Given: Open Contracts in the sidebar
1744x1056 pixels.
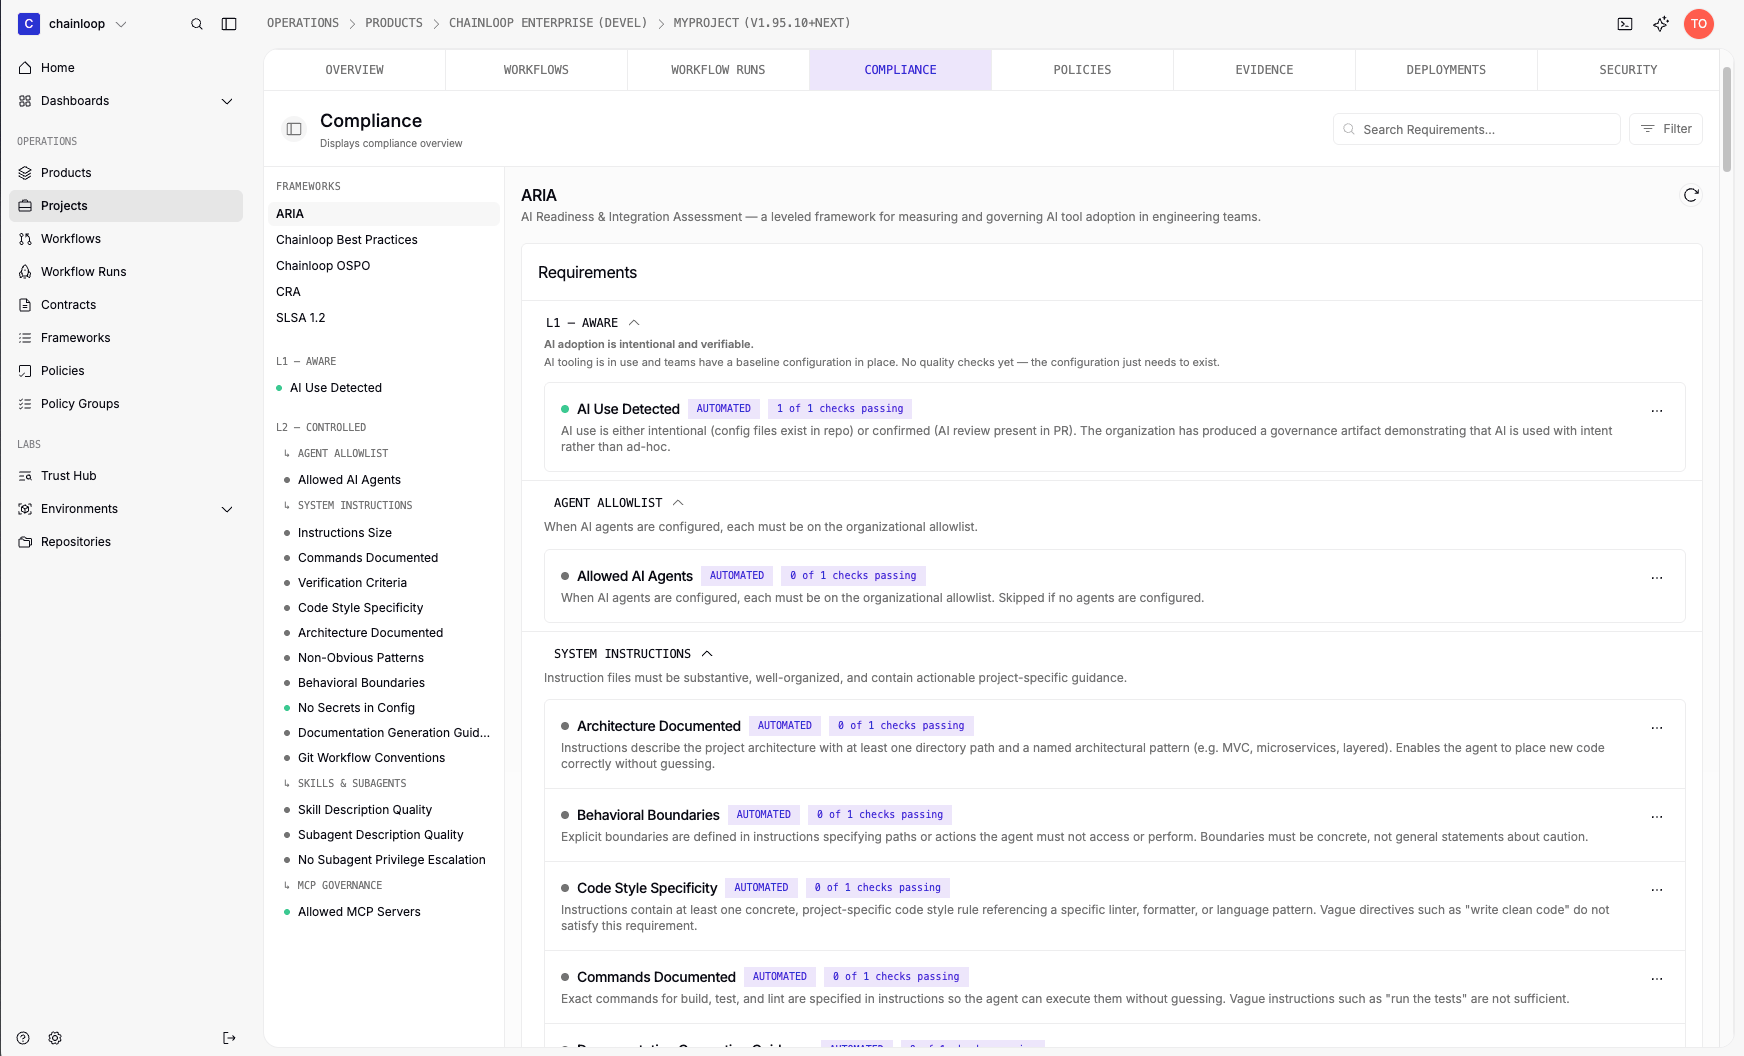Looking at the screenshot, I should pos(126,305).
